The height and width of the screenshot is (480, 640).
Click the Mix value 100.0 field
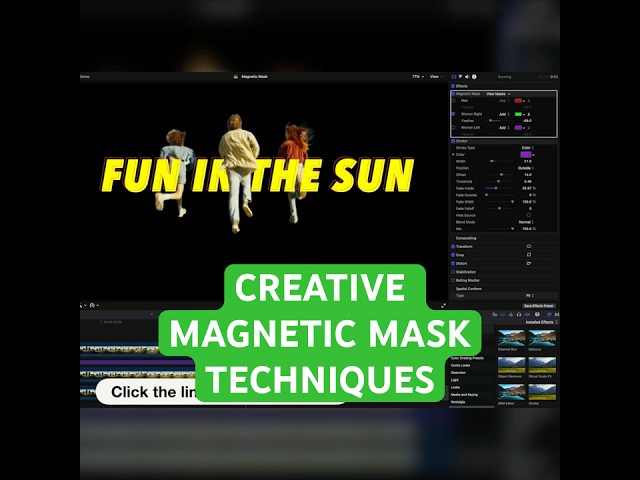click(x=527, y=229)
